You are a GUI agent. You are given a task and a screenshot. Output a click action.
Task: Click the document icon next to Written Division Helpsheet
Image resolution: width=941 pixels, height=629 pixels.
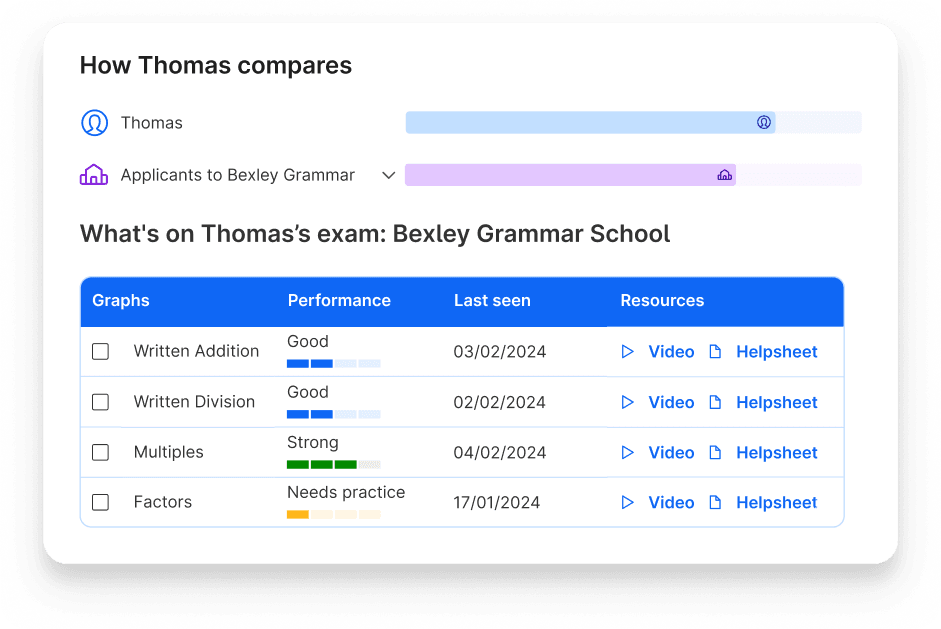tap(715, 402)
